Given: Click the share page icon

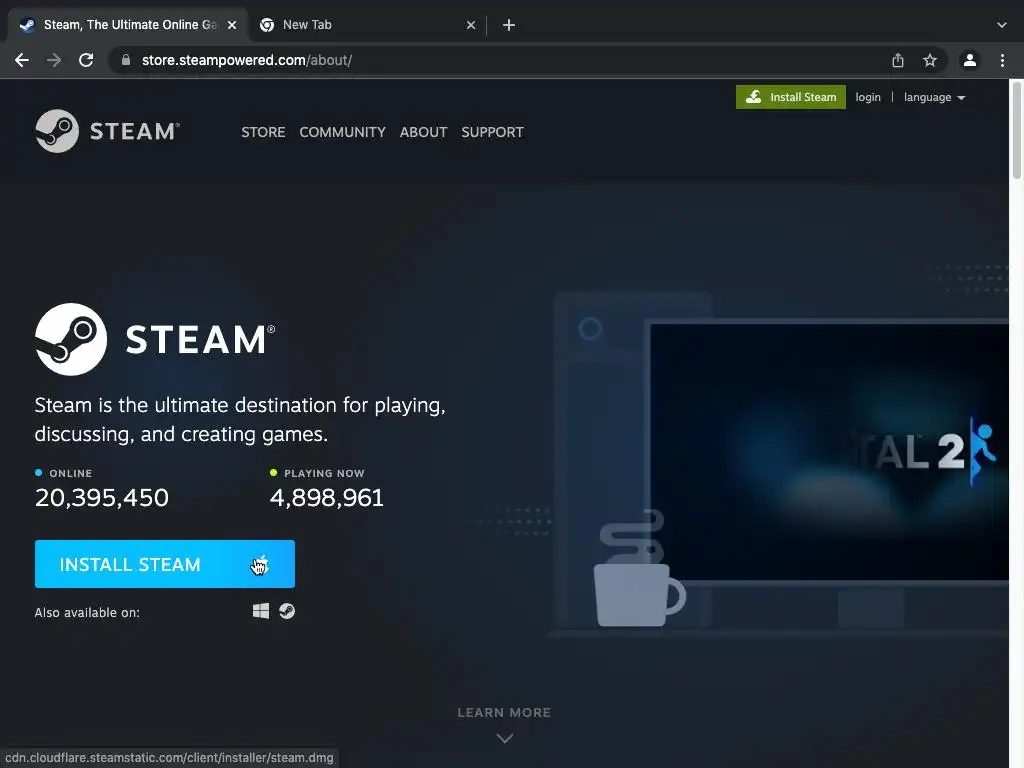Looking at the screenshot, I should 898,60.
